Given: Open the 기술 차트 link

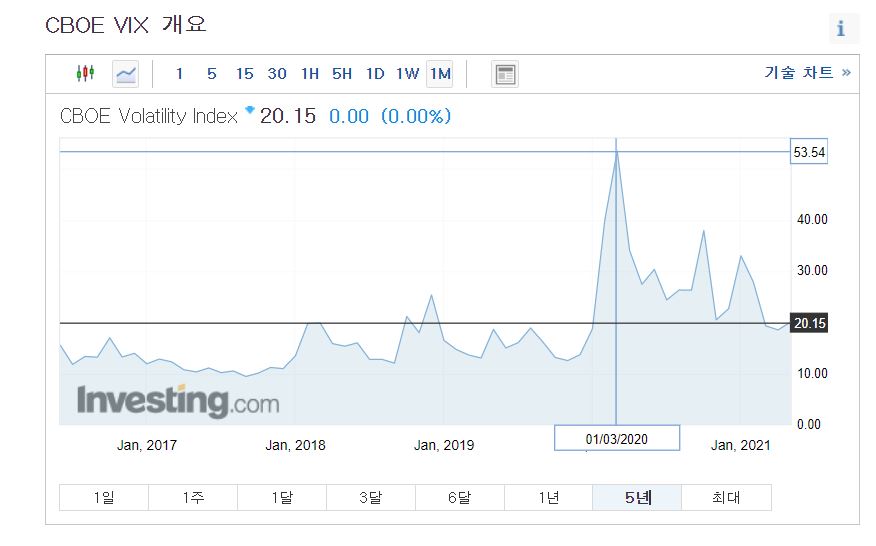Looking at the screenshot, I should pos(808,73).
